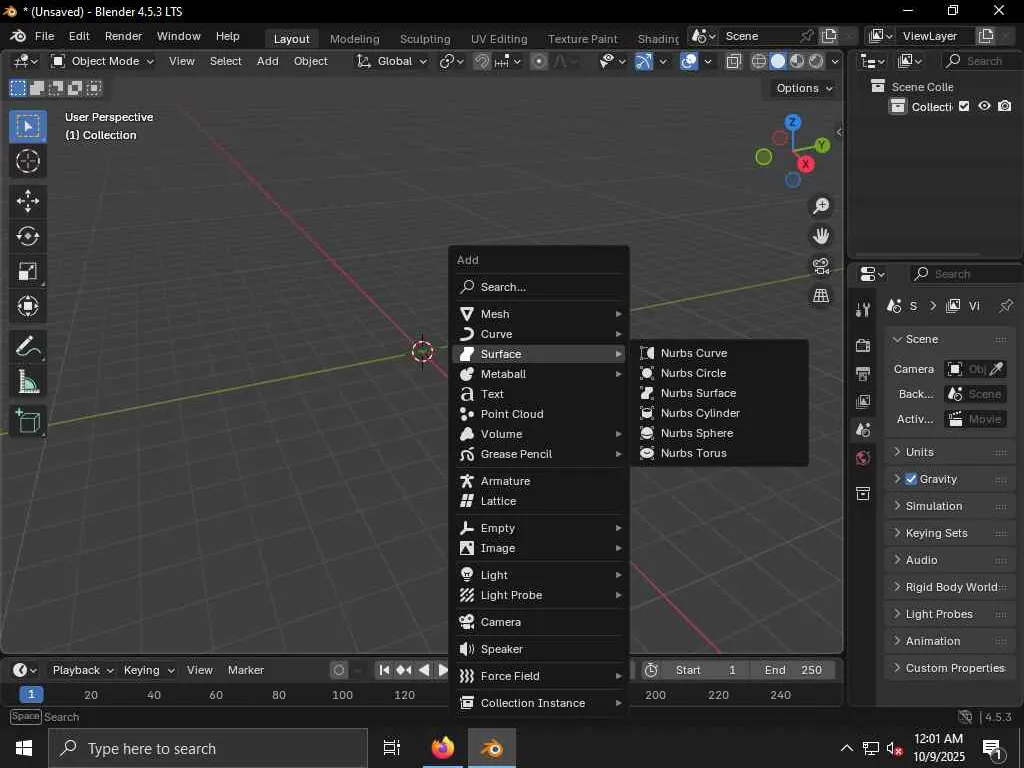Viewport: 1024px width, 768px height.
Task: Open the Collection properties tab
Action: (x=863, y=493)
